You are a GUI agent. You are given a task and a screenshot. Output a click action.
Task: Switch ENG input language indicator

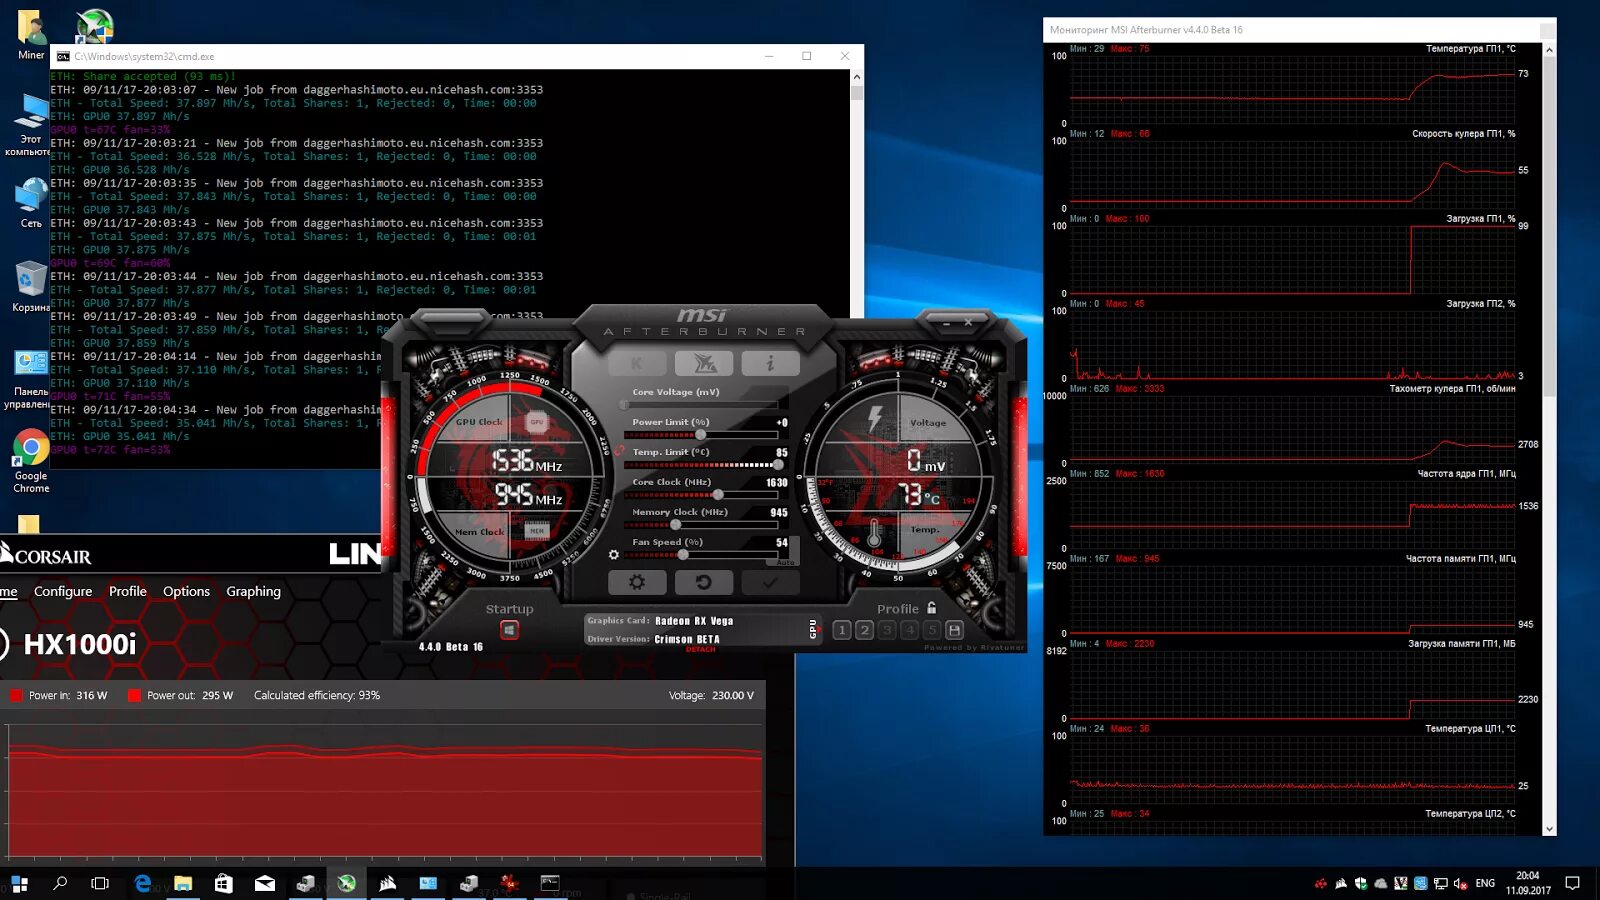pyautogui.click(x=1485, y=884)
